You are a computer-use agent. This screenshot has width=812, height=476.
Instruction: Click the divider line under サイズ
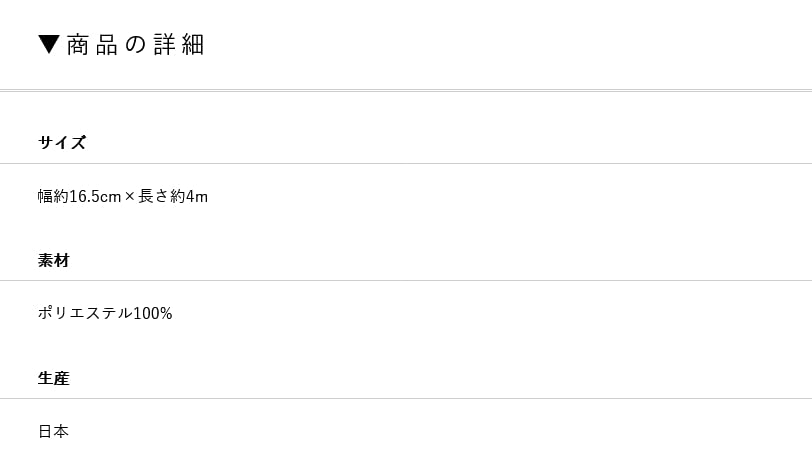click(x=406, y=163)
